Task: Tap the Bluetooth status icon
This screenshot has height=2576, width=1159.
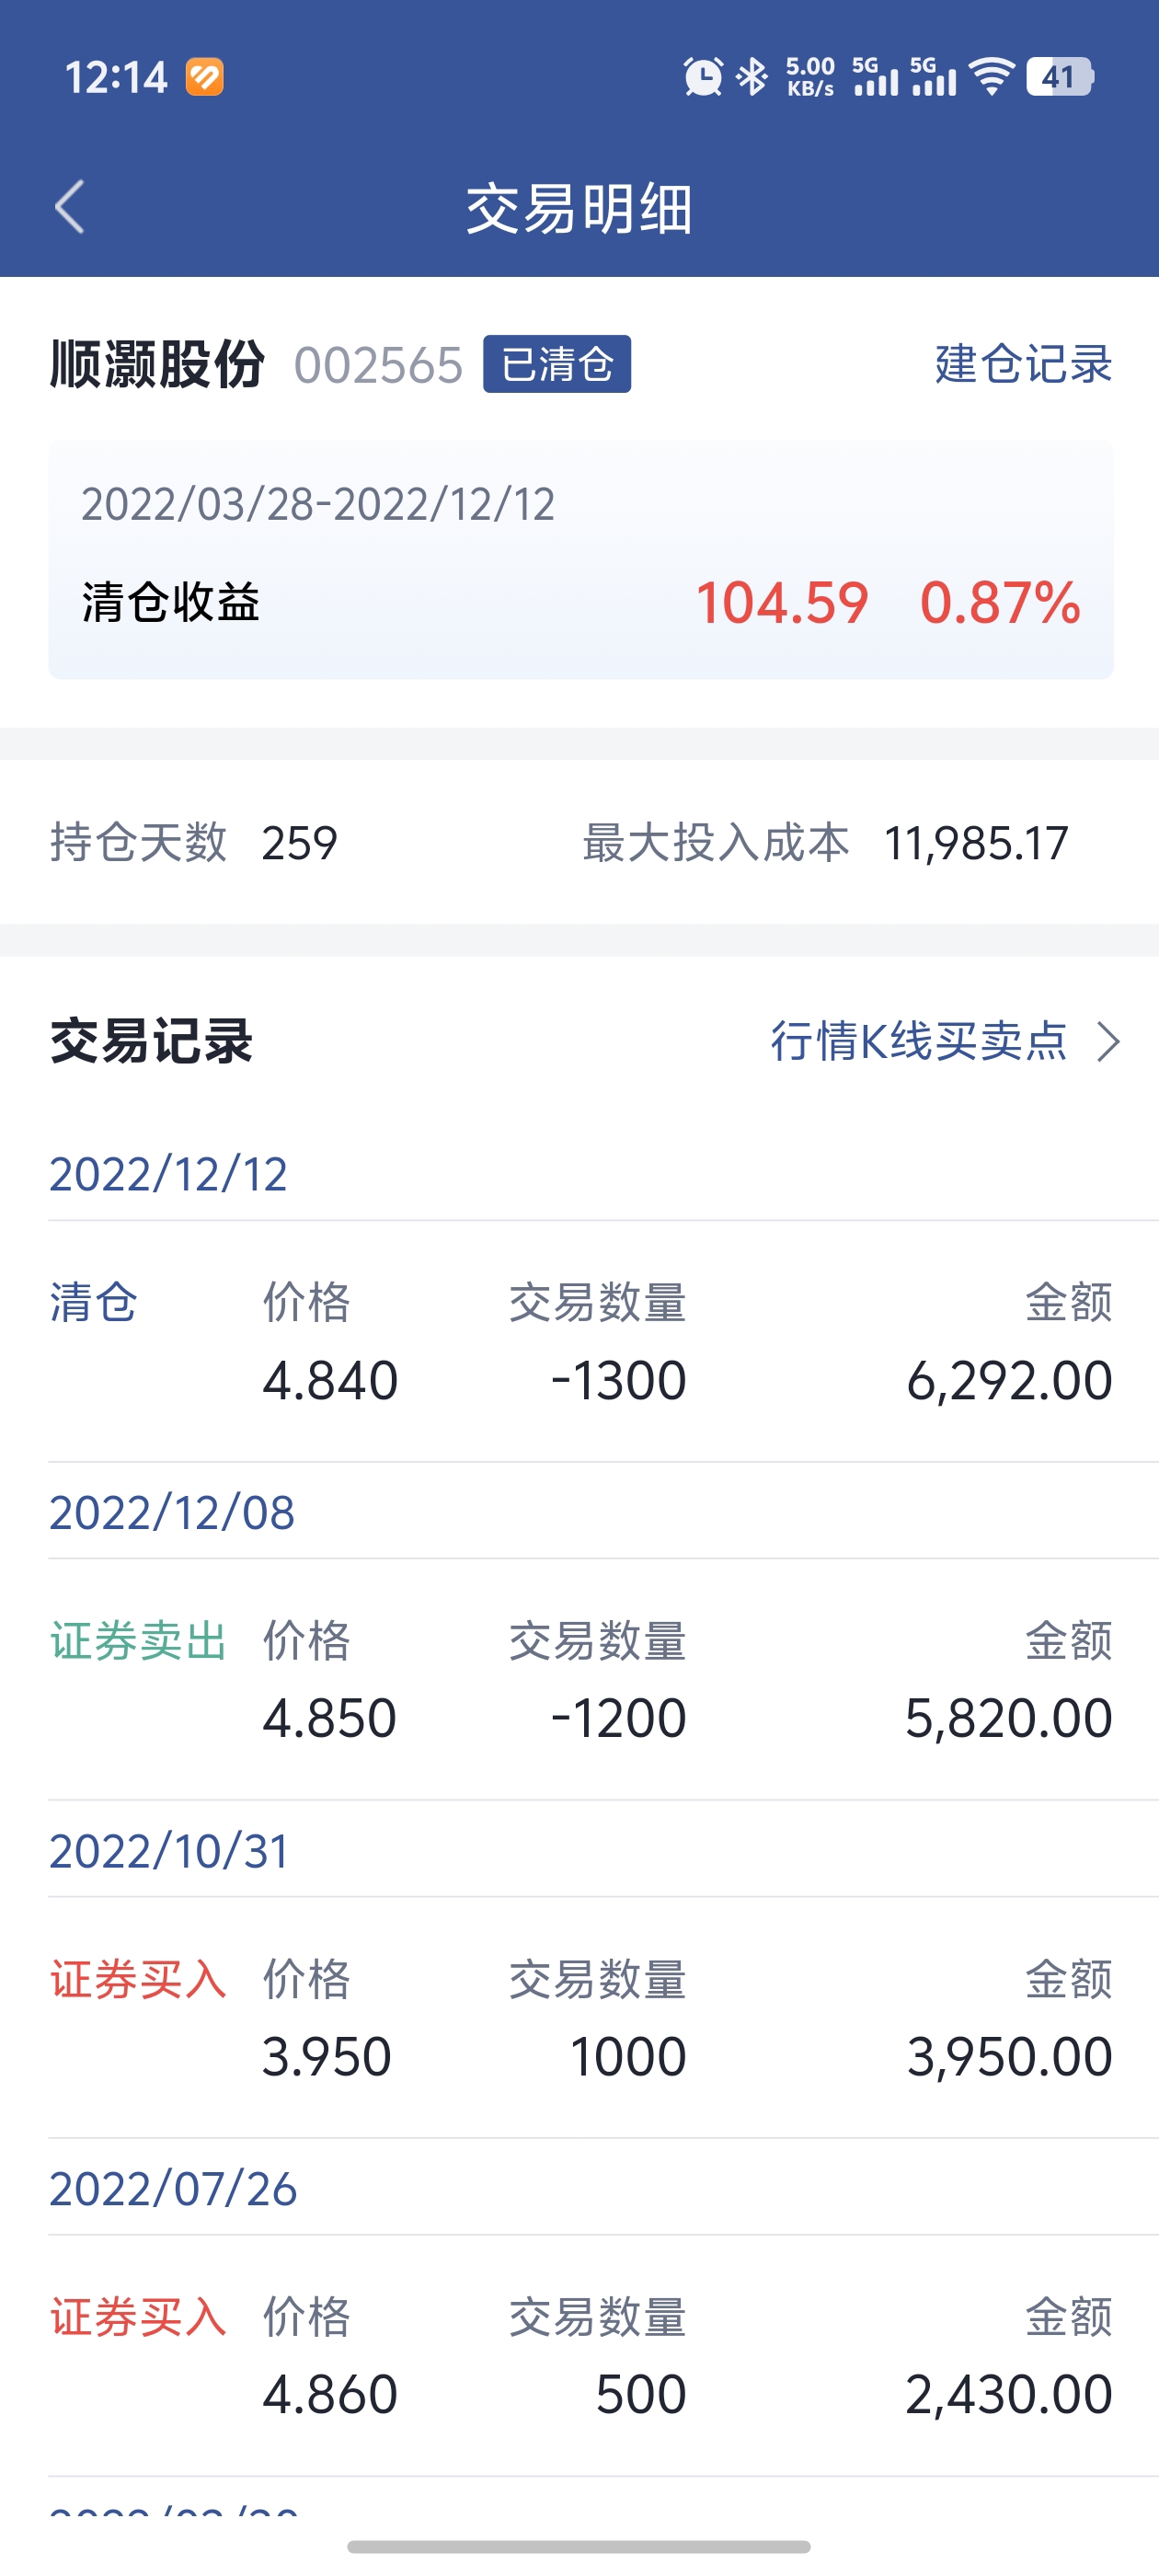Action: click(x=752, y=77)
